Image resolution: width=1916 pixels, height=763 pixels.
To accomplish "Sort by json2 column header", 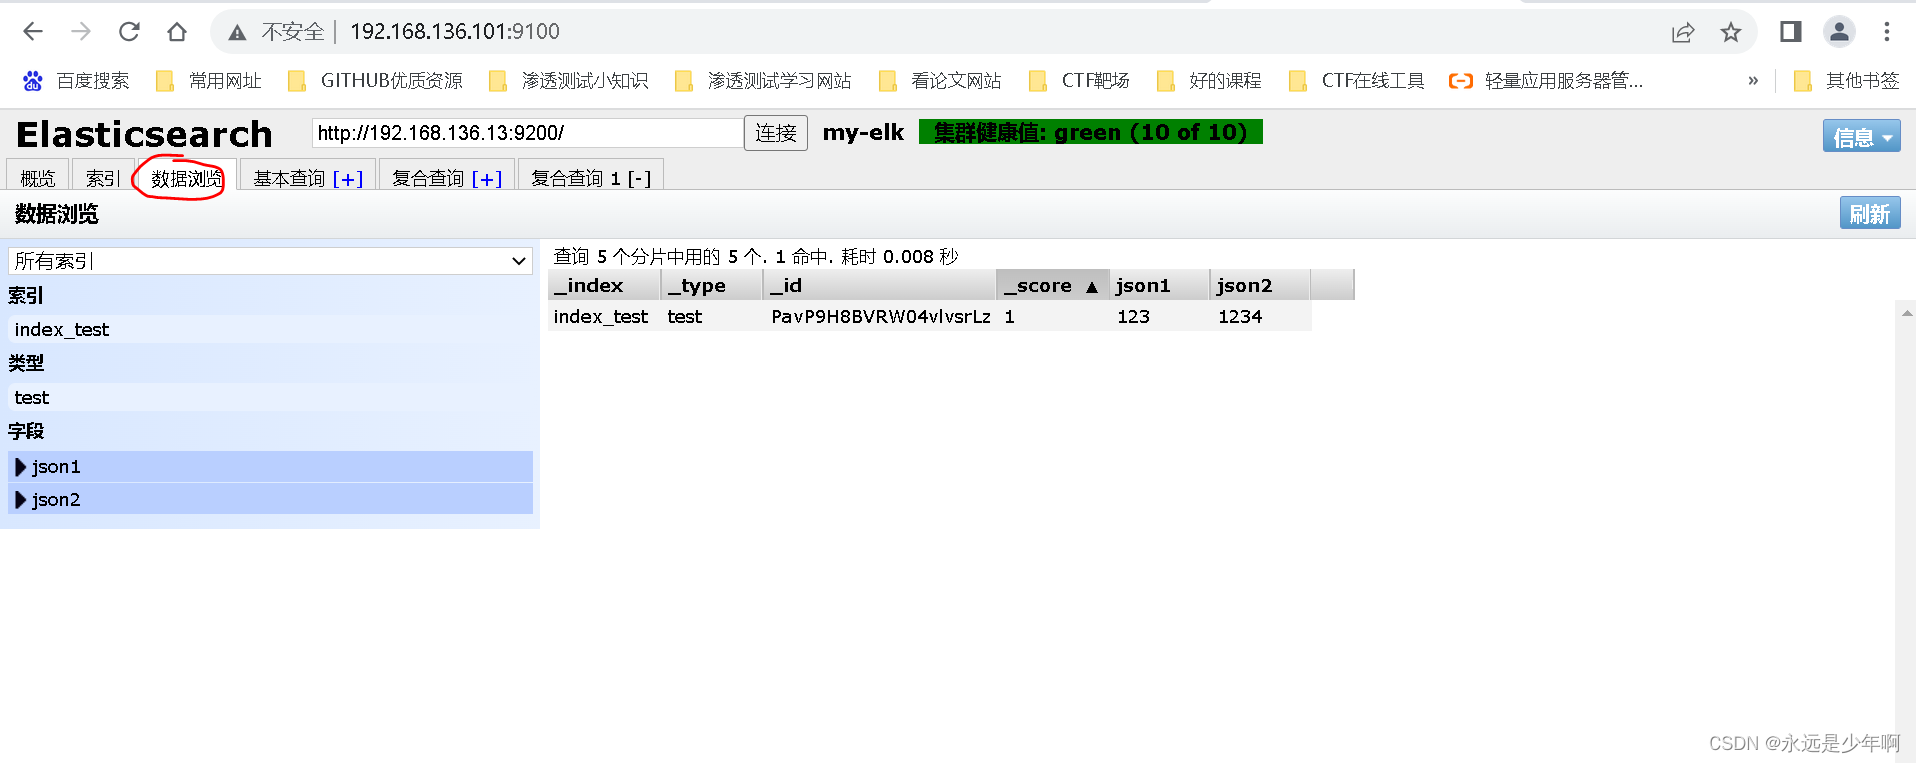I will point(1260,286).
